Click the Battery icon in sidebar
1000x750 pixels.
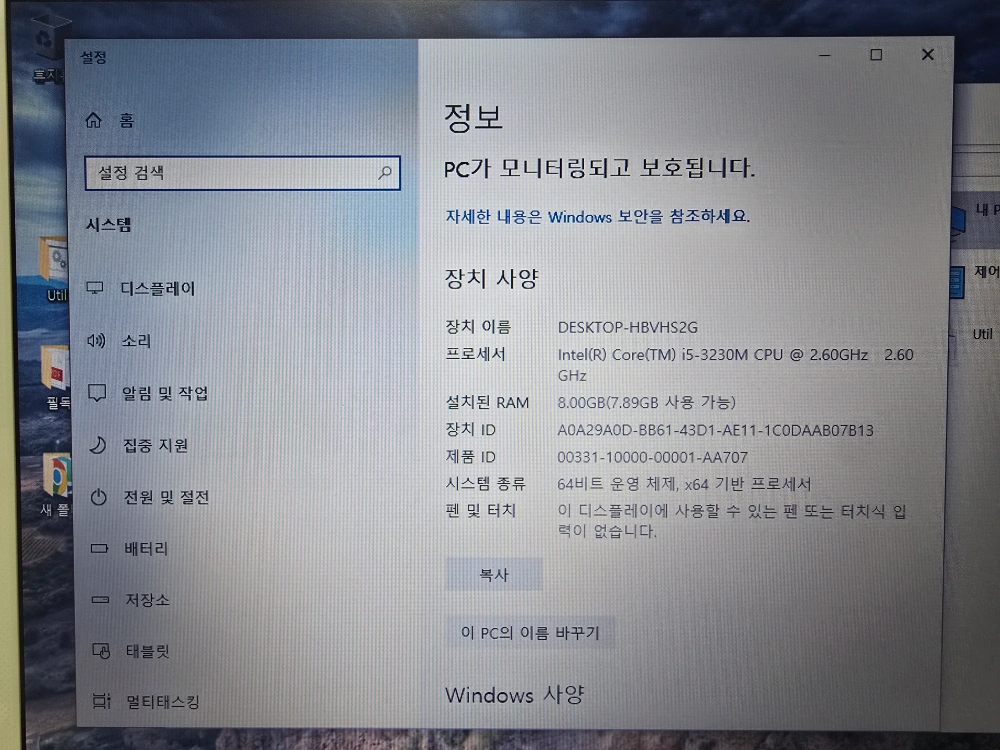99,549
